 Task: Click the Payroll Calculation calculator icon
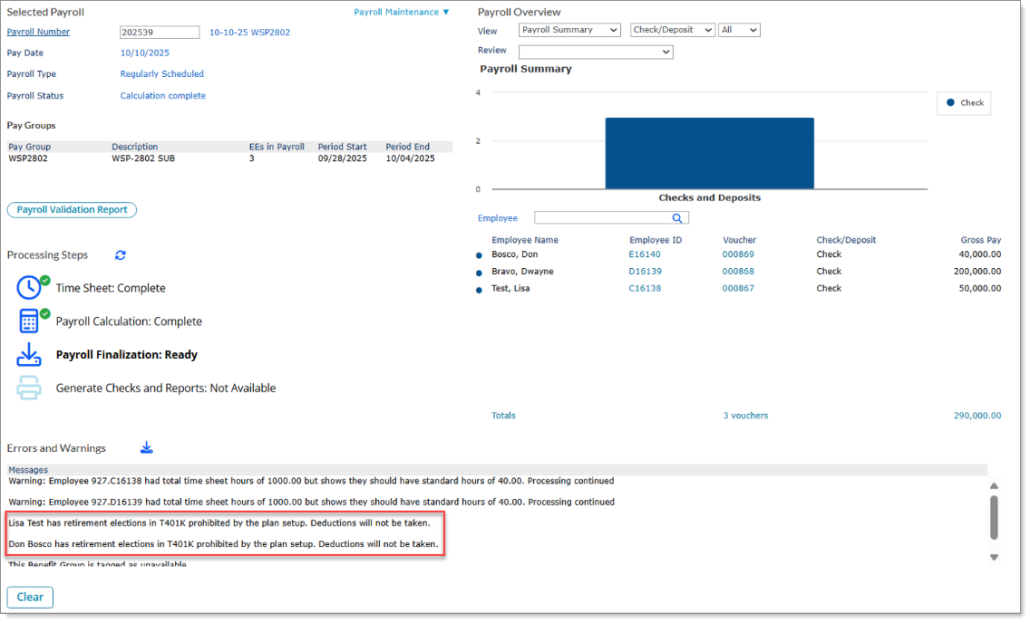30,321
